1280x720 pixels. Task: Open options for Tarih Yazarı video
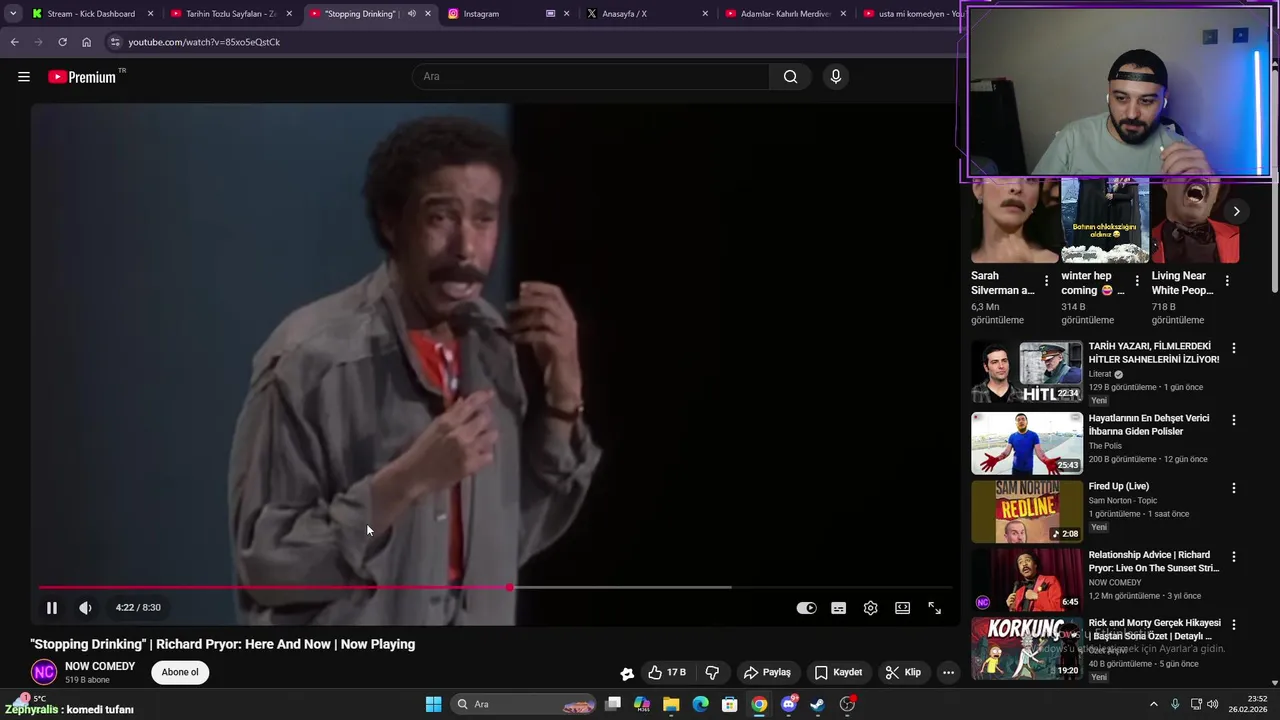tap(1233, 349)
